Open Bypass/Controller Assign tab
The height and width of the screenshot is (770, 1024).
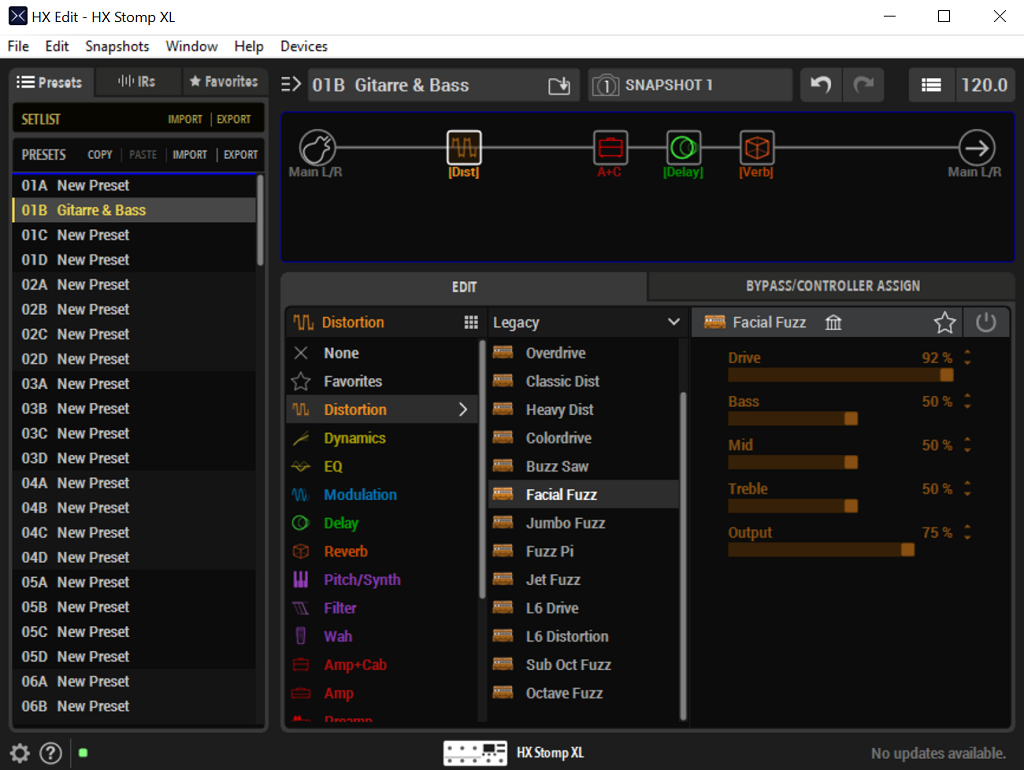coord(833,286)
